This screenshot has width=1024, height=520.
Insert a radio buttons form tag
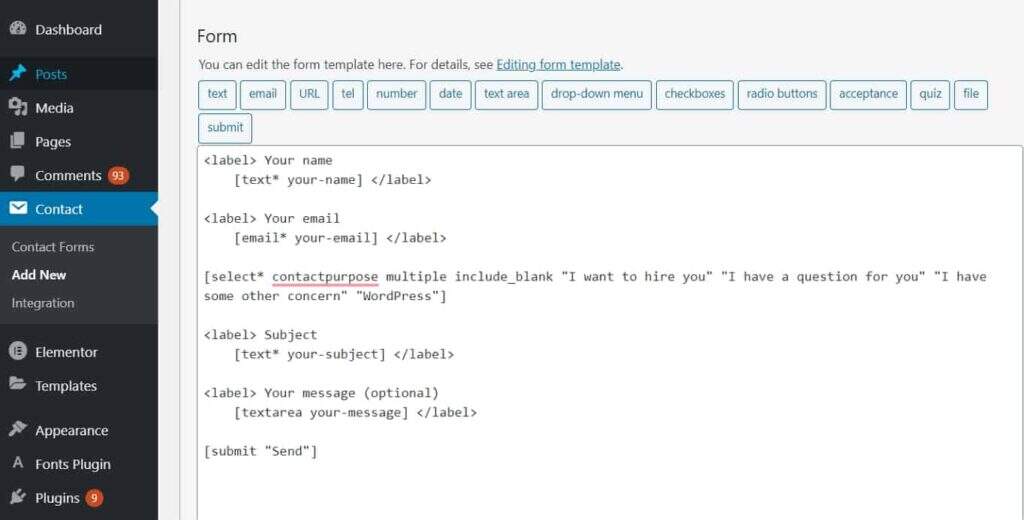tap(782, 94)
